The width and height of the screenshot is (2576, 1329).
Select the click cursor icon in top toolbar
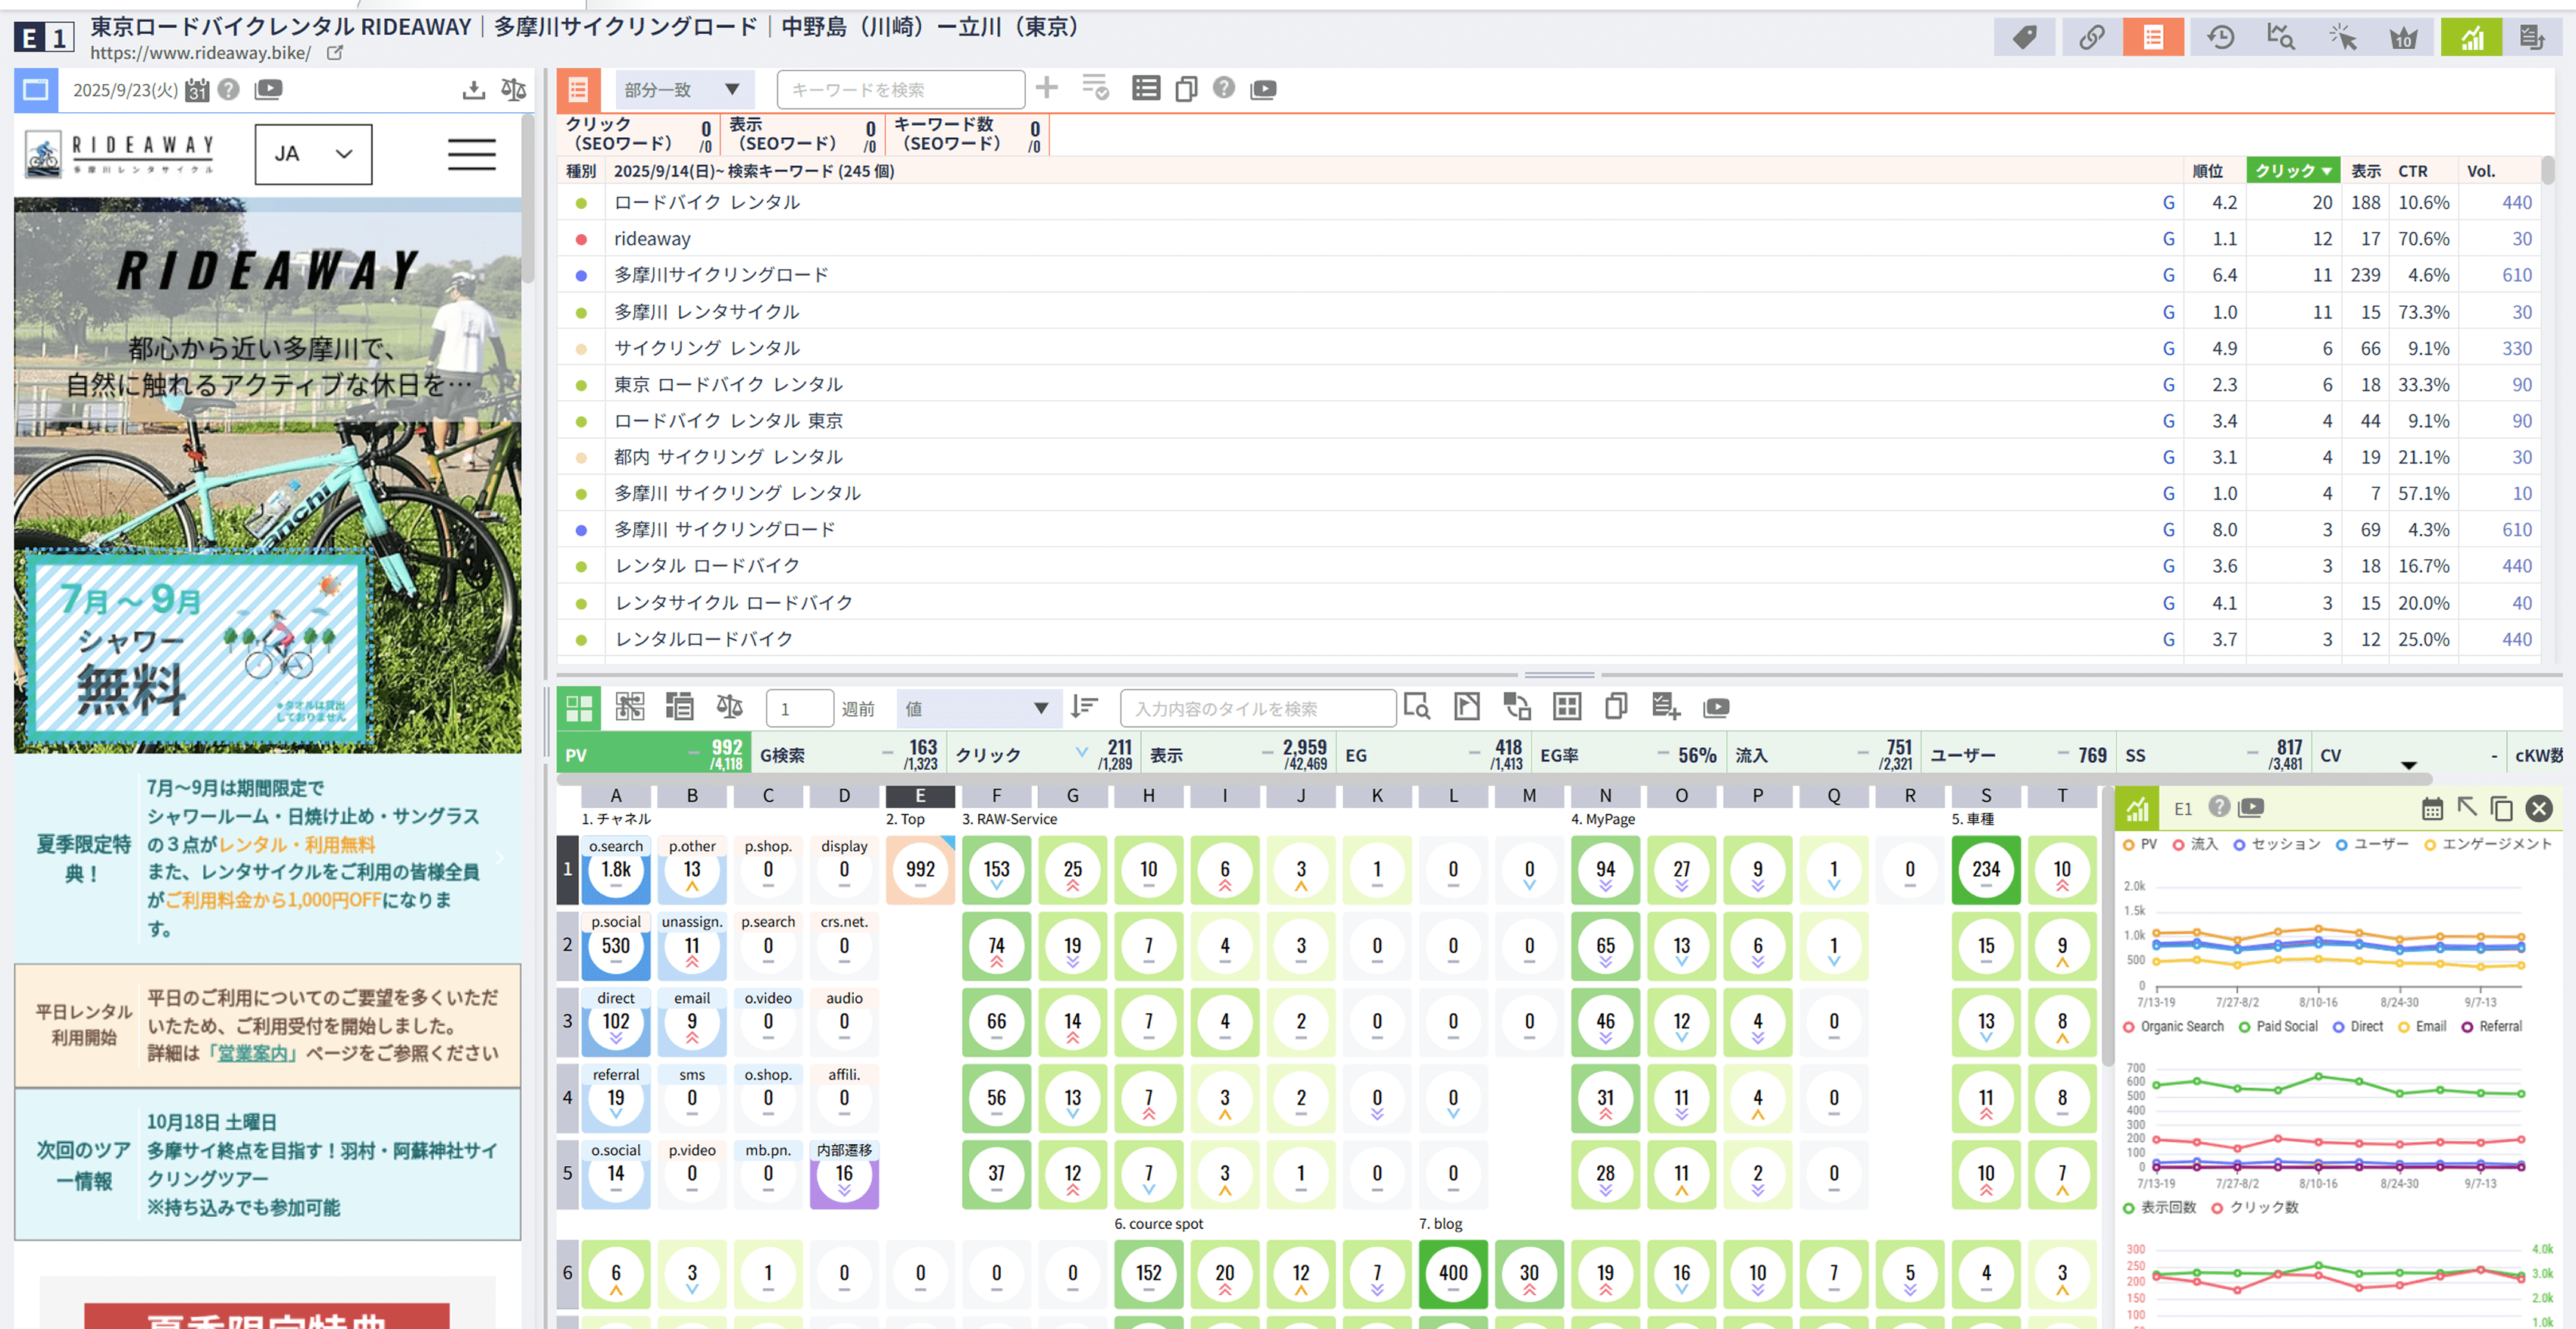click(2342, 38)
